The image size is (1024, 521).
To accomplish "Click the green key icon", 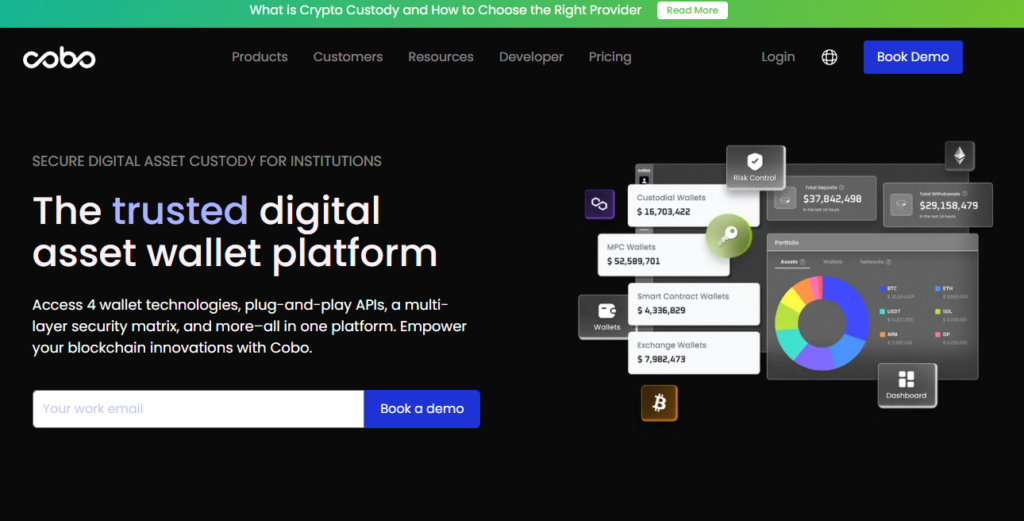I will click(729, 235).
